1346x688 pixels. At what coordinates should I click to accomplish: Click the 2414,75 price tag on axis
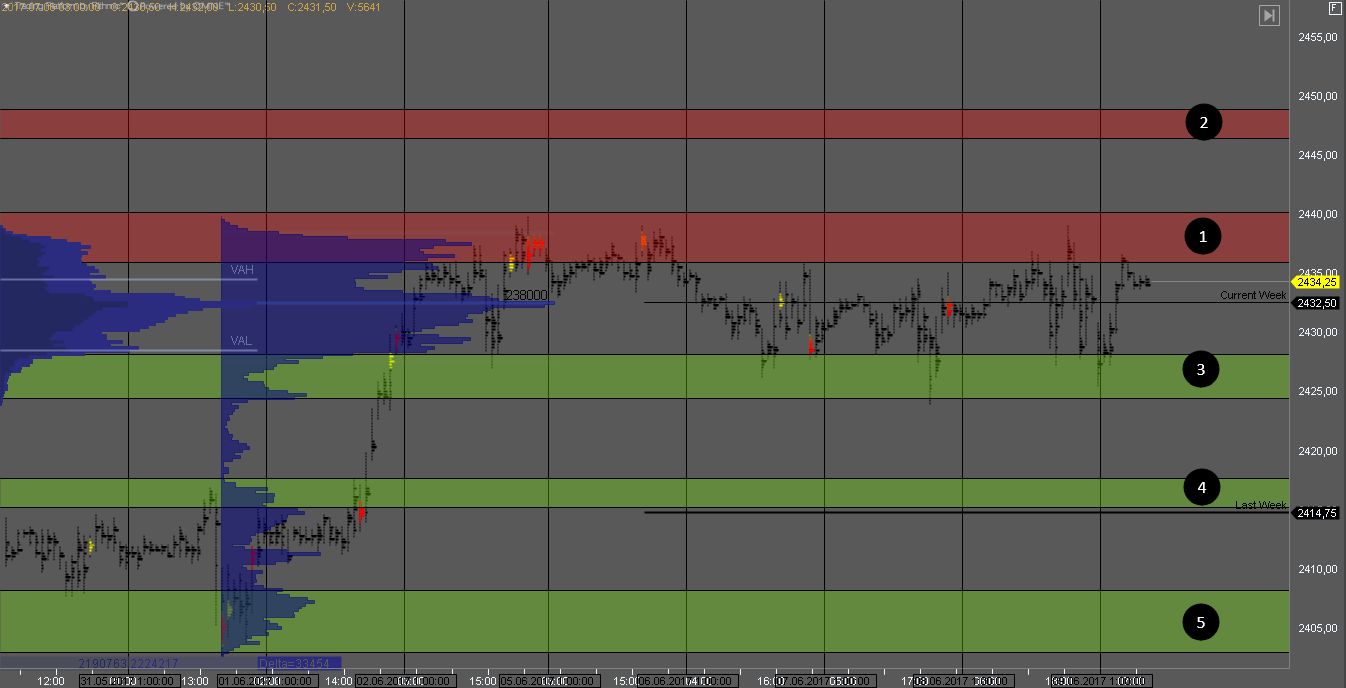(1317, 513)
